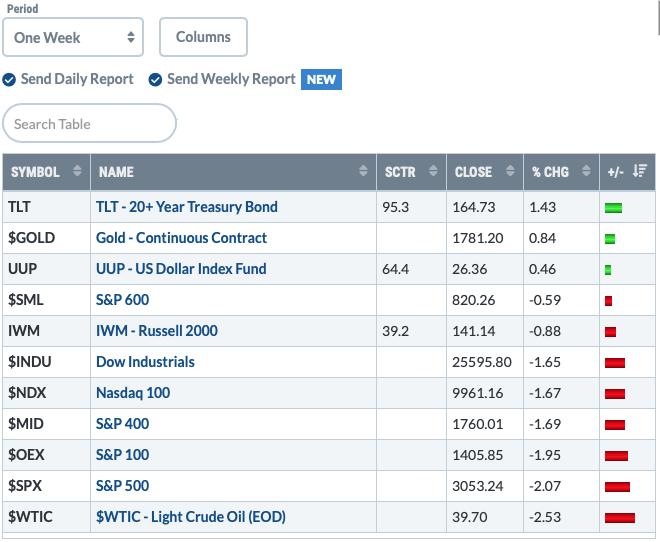Viewport: 660px width, 542px height.
Task: Click the red change bar for $SML
Action: 608,301
